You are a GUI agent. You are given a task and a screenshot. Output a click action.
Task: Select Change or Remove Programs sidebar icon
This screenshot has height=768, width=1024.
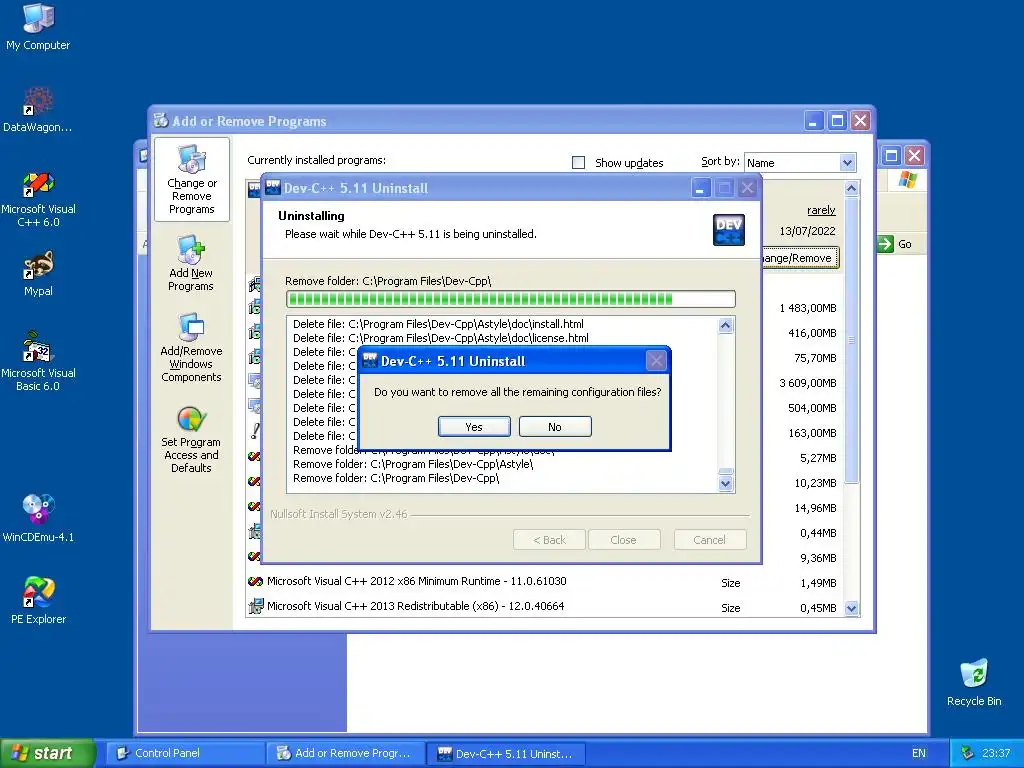click(x=191, y=179)
